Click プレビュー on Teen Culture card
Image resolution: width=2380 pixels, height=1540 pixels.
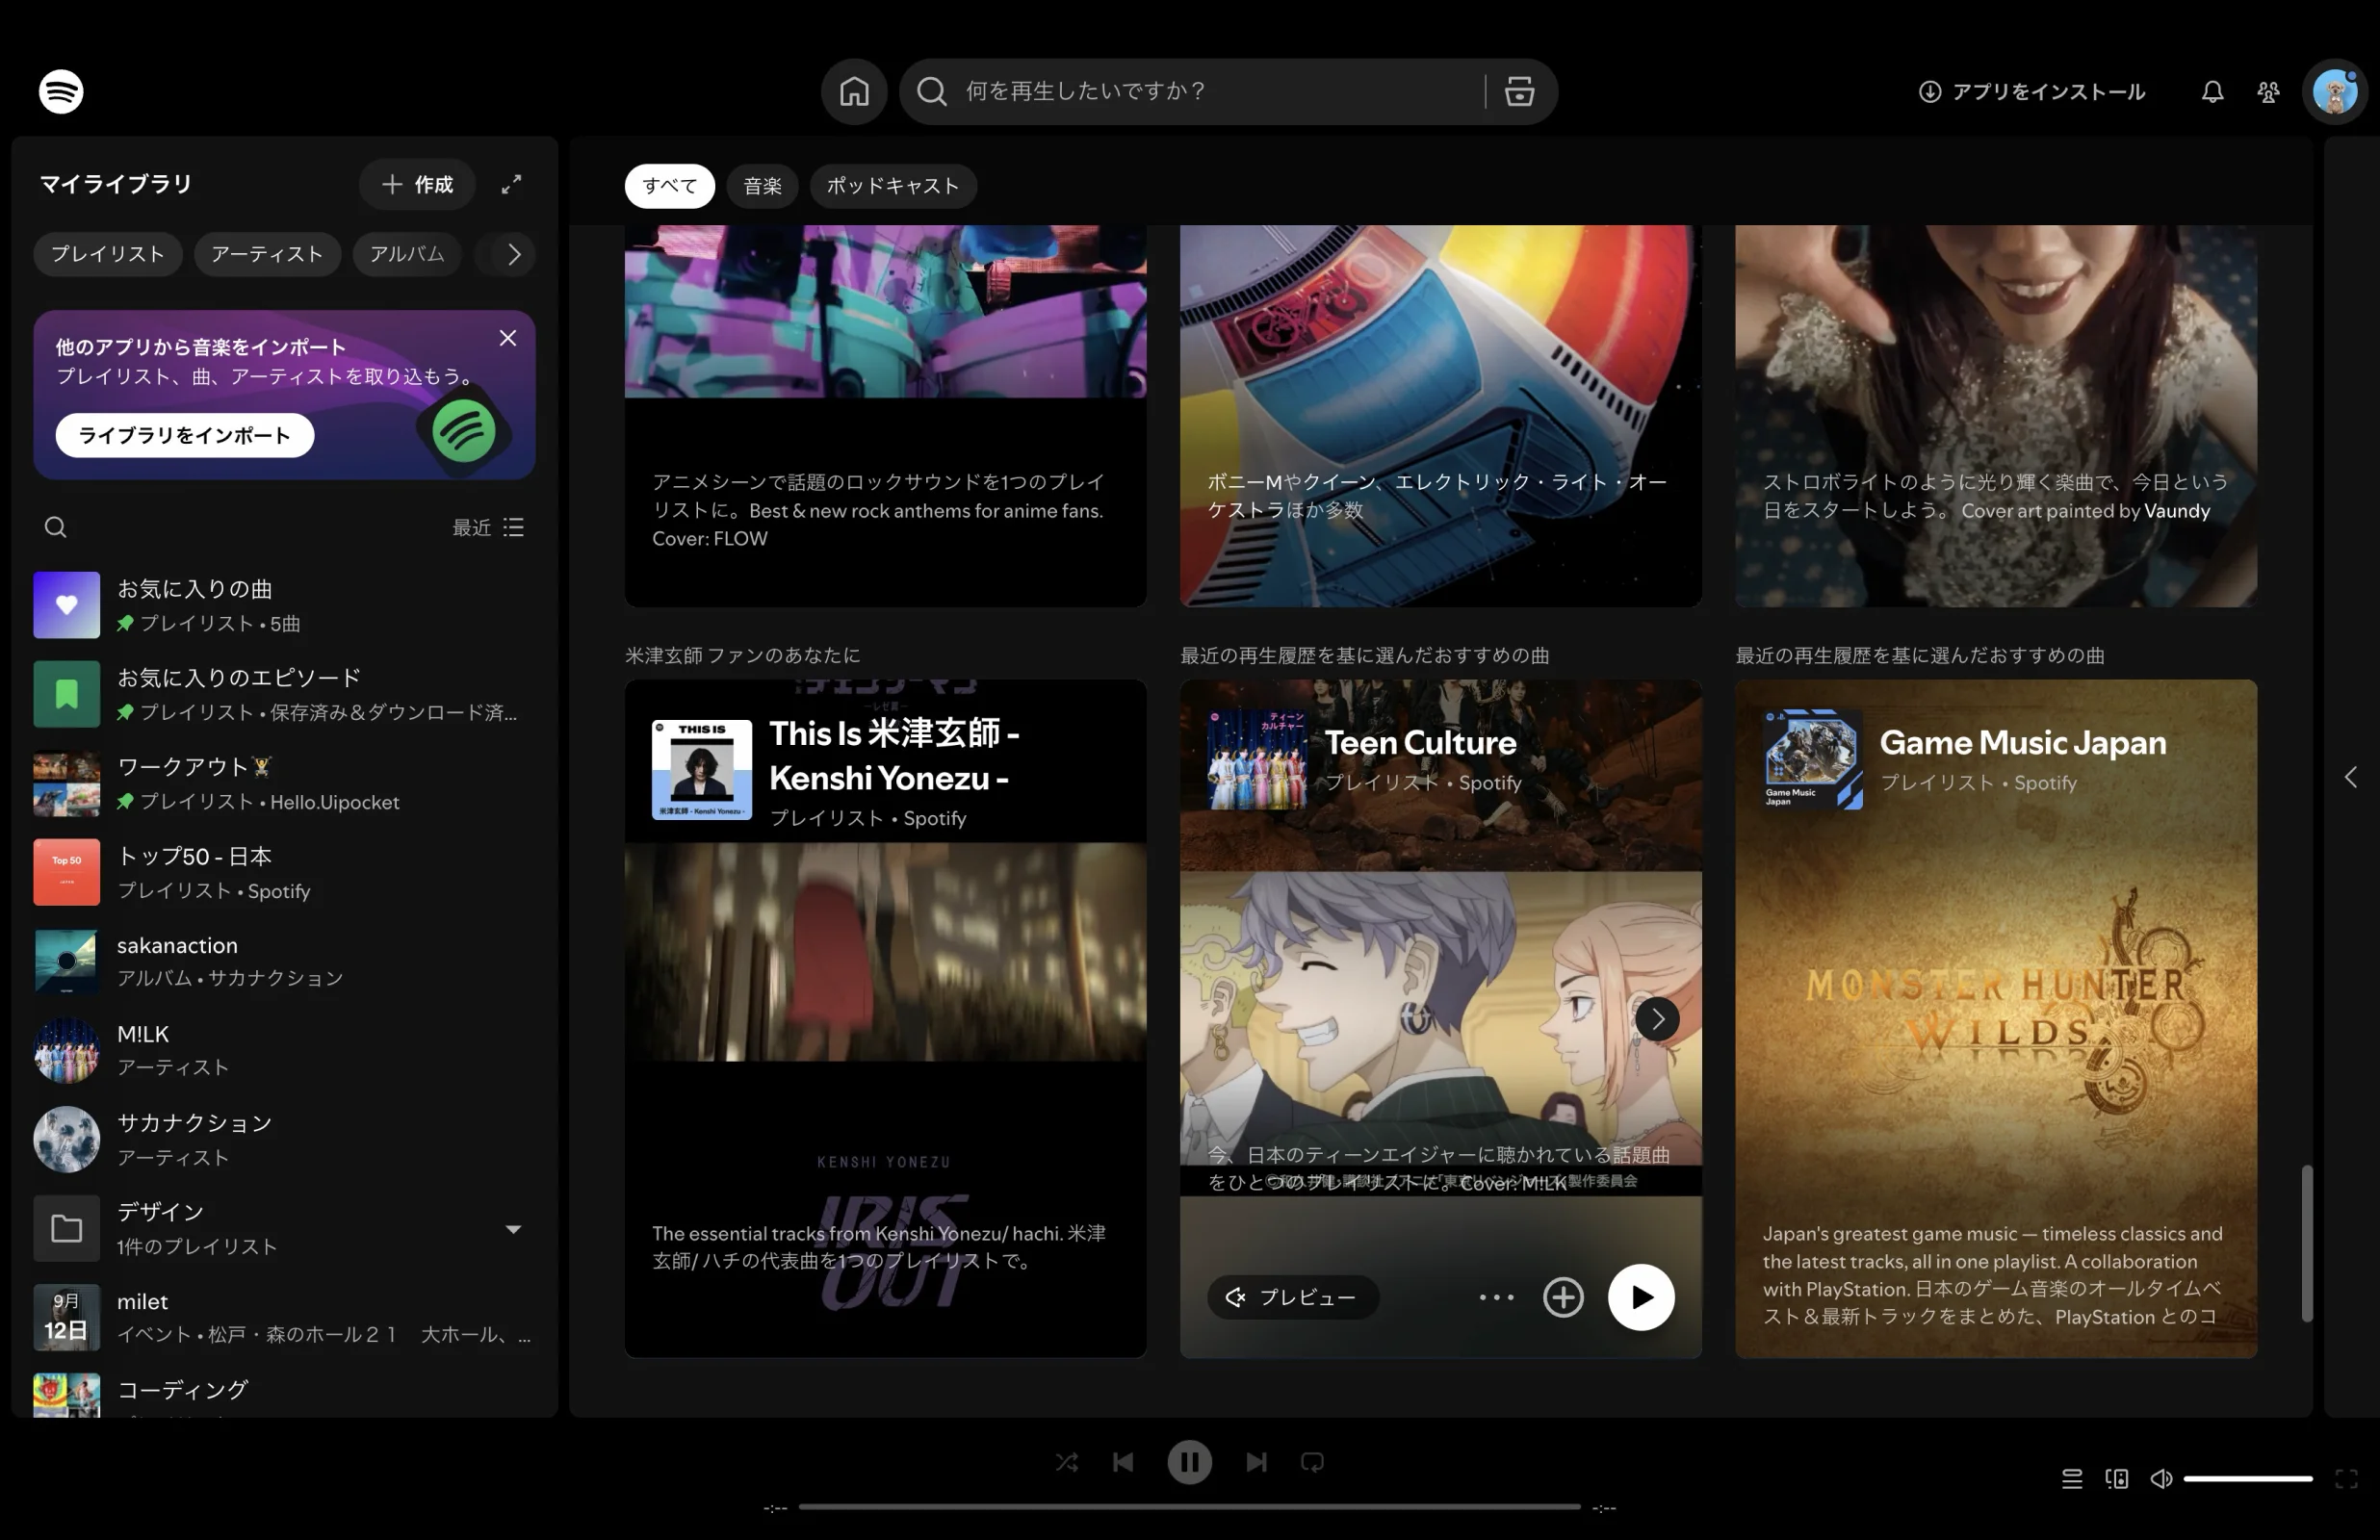pos(1292,1297)
